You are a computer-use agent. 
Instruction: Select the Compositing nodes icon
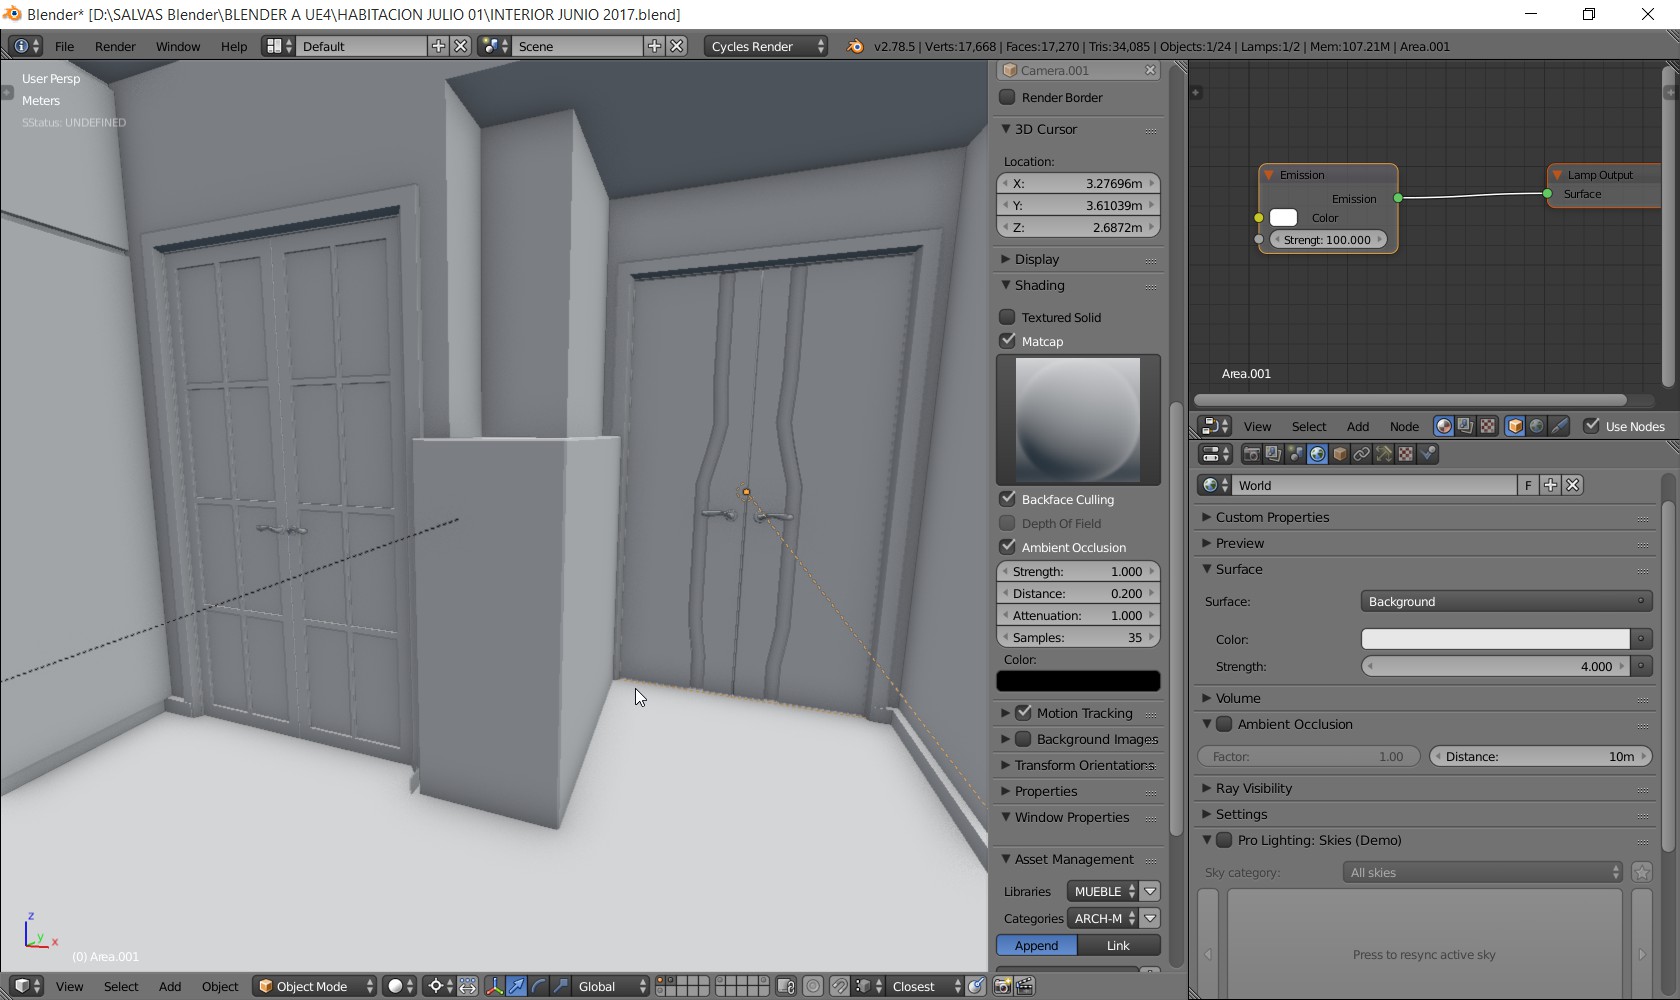coord(1465,426)
